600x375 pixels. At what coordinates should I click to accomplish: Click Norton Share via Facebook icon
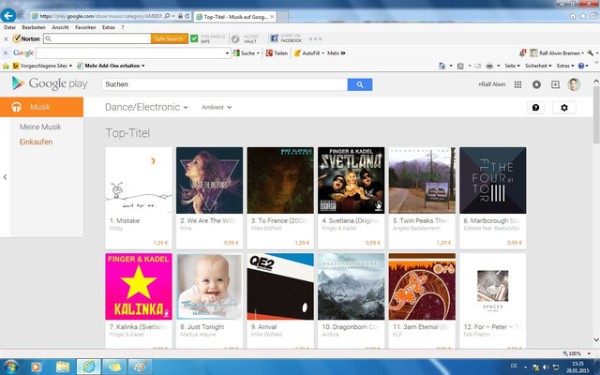[x=274, y=39]
